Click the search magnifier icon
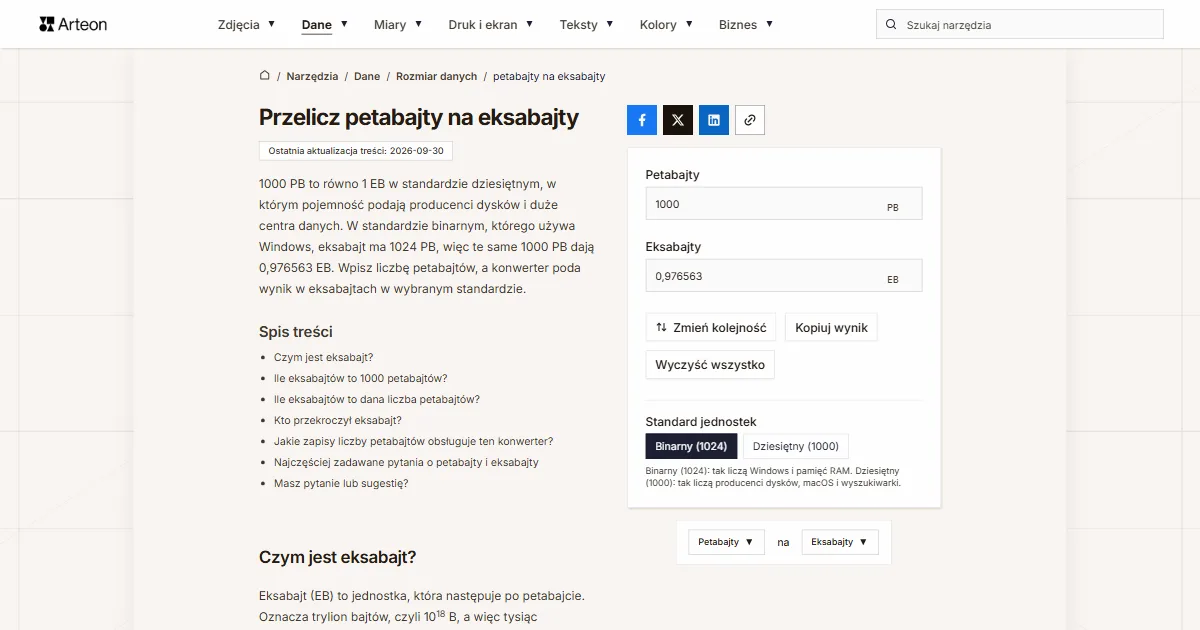Viewport: 1200px width, 630px height. point(891,25)
